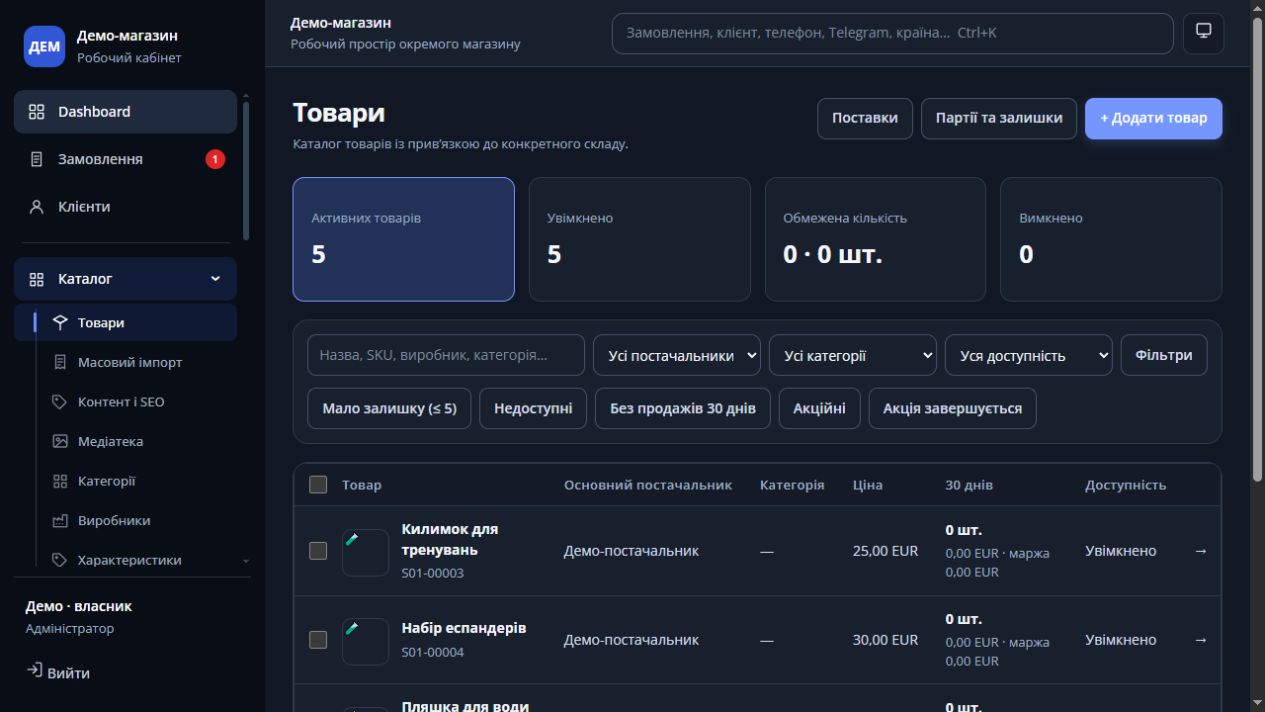Click the Контент і SEO tag icon
This screenshot has width=1265, height=712.
tap(60, 402)
